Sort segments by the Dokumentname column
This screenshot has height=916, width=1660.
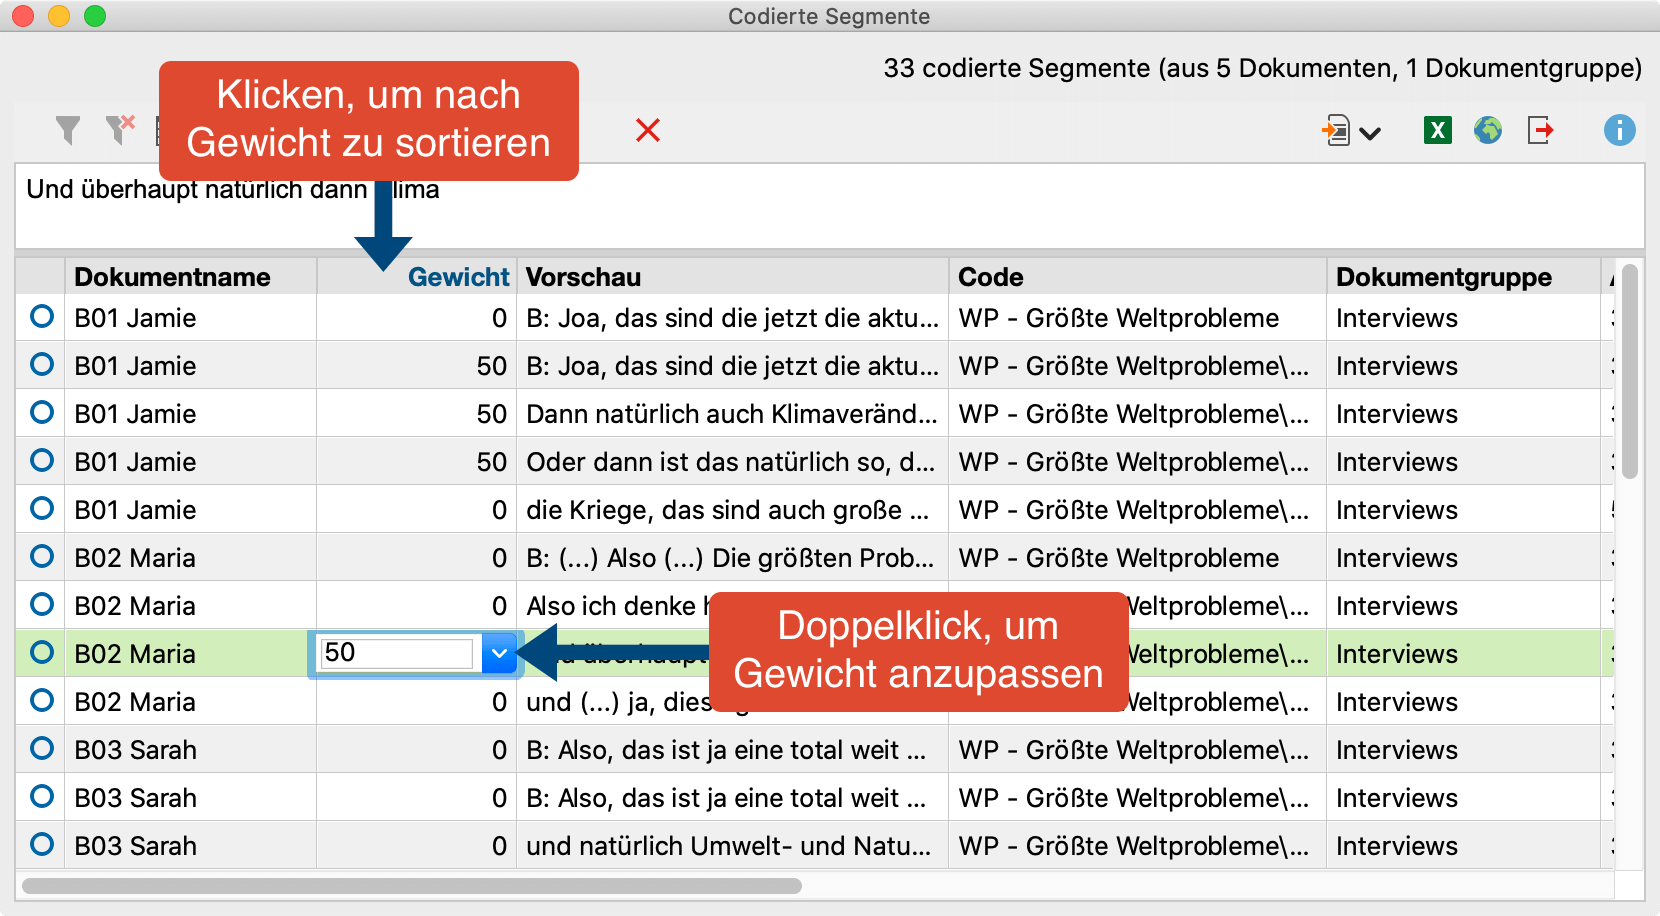coord(172,277)
